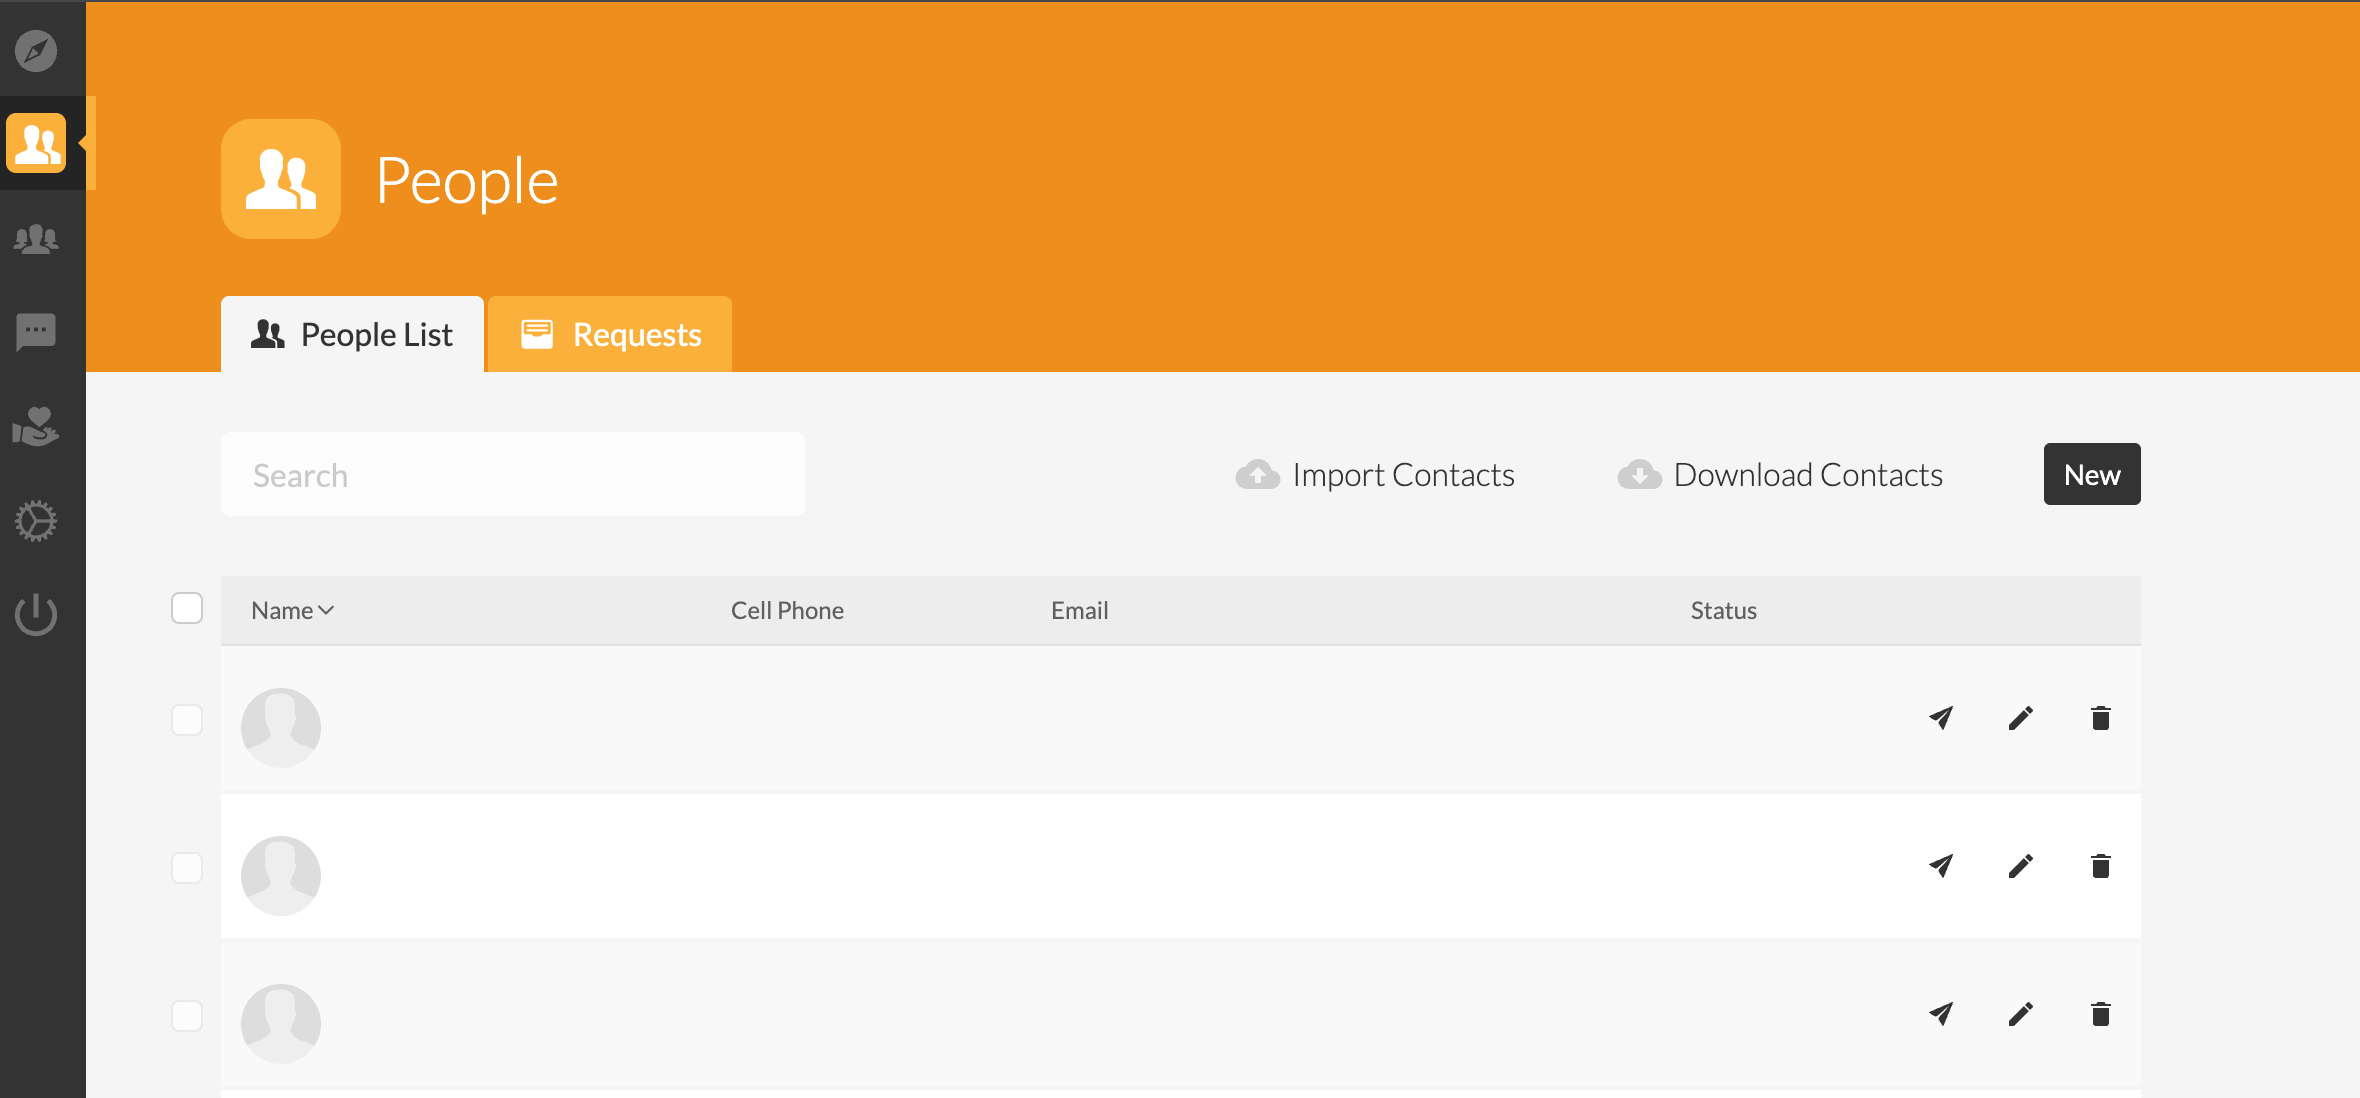Delete the first person in list
This screenshot has height=1098, width=2360.
point(2101,718)
